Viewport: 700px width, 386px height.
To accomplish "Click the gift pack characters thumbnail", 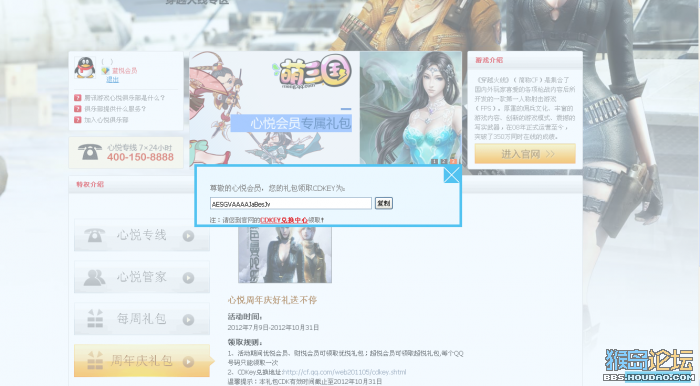I will point(285,254).
